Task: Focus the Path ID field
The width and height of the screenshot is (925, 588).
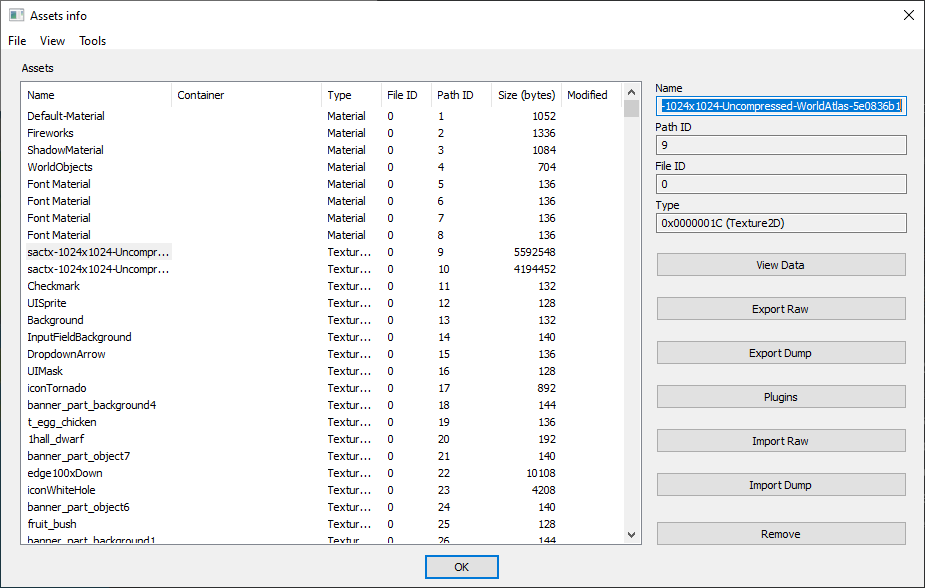Action: (x=781, y=145)
